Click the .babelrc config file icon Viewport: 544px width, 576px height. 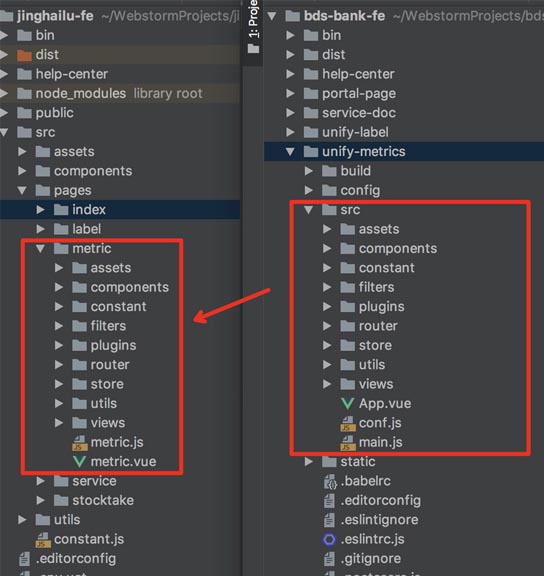(x=330, y=482)
